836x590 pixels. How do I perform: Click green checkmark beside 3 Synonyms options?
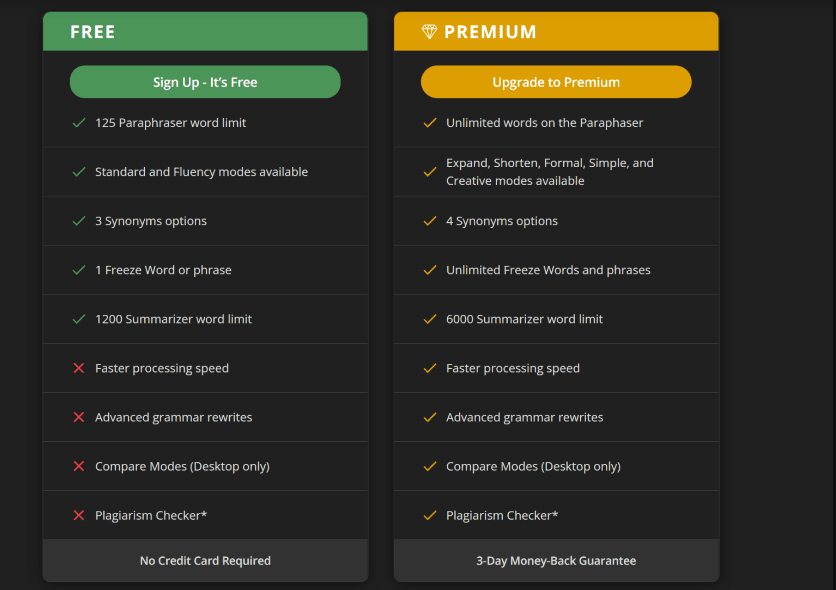pos(79,221)
